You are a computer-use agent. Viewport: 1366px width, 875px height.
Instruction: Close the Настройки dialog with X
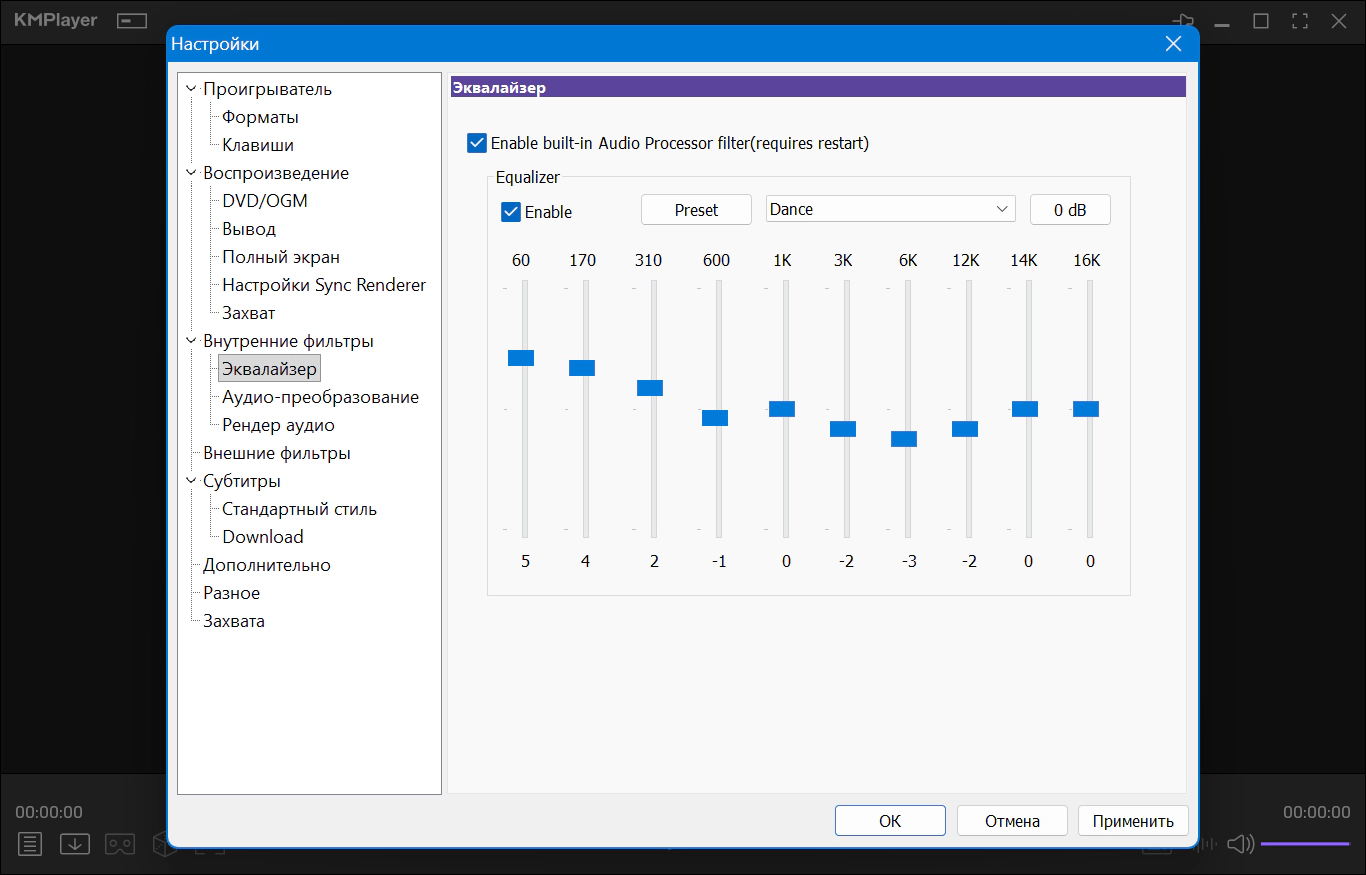click(x=1174, y=43)
